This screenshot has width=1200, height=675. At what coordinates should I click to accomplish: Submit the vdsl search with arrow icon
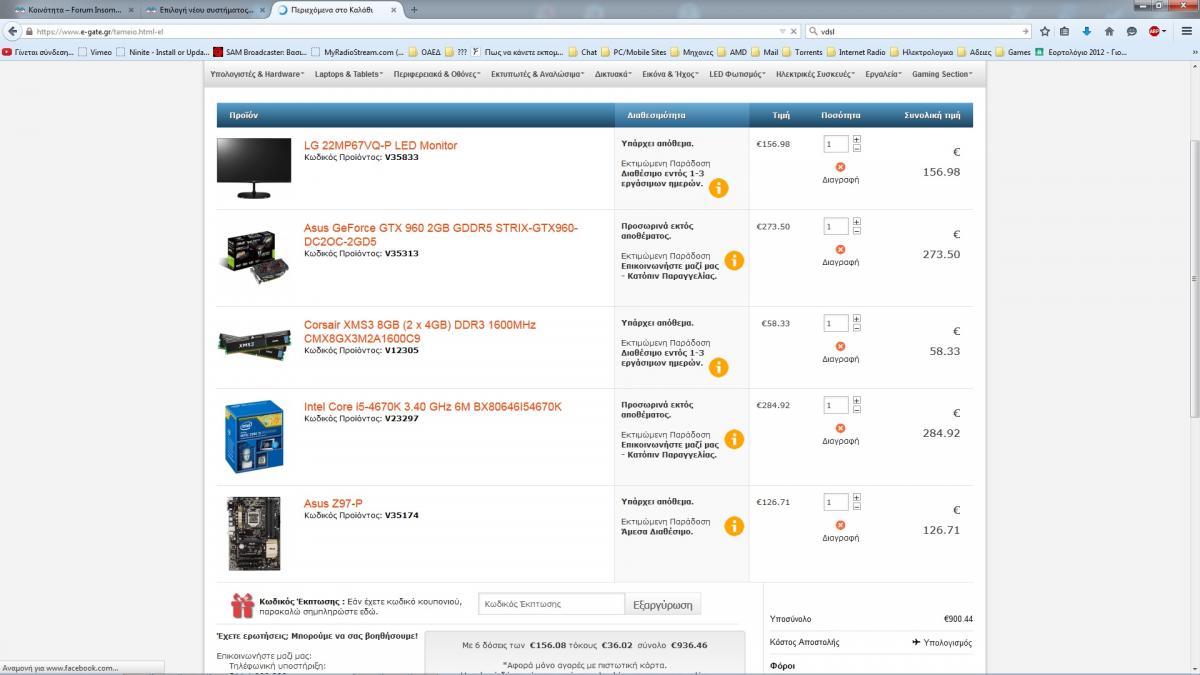pos(1025,31)
